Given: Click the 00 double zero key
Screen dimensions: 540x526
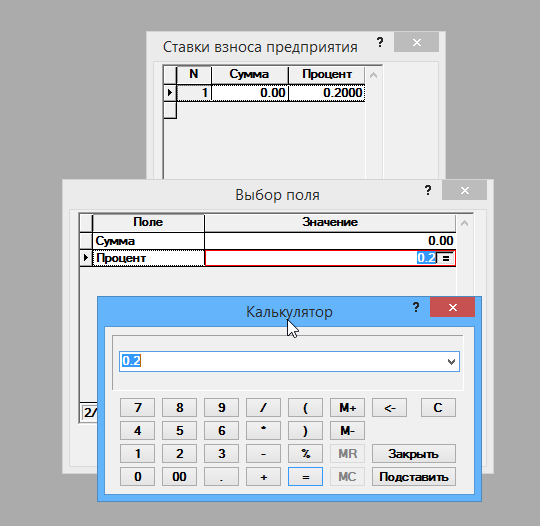Looking at the screenshot, I should [x=179, y=476].
